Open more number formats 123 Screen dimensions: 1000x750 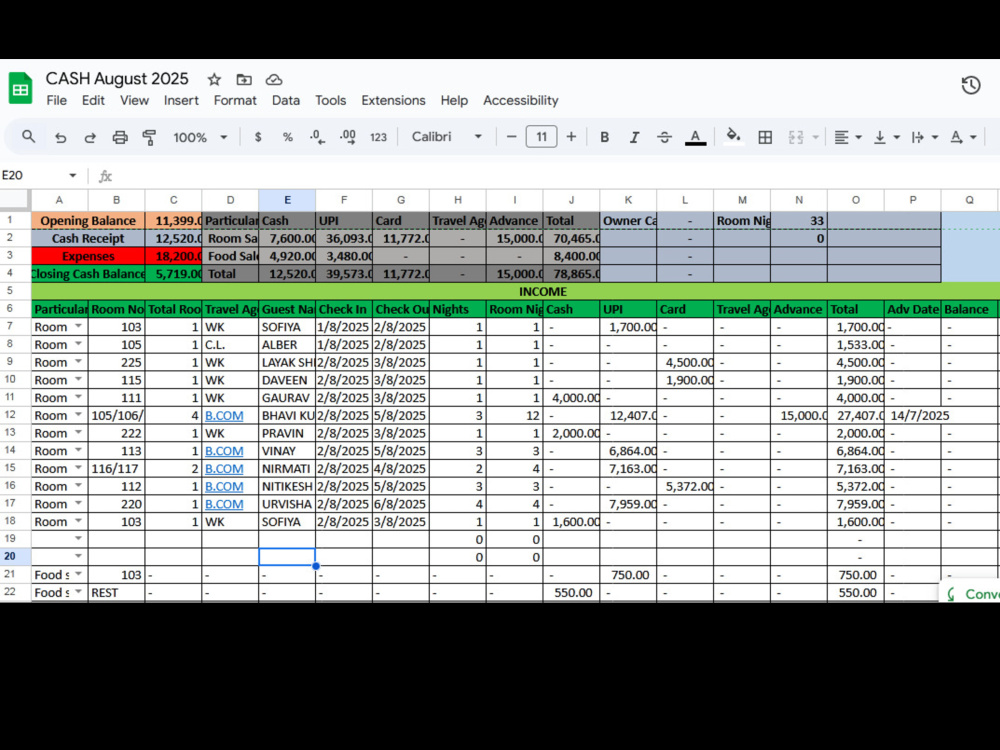coord(378,137)
